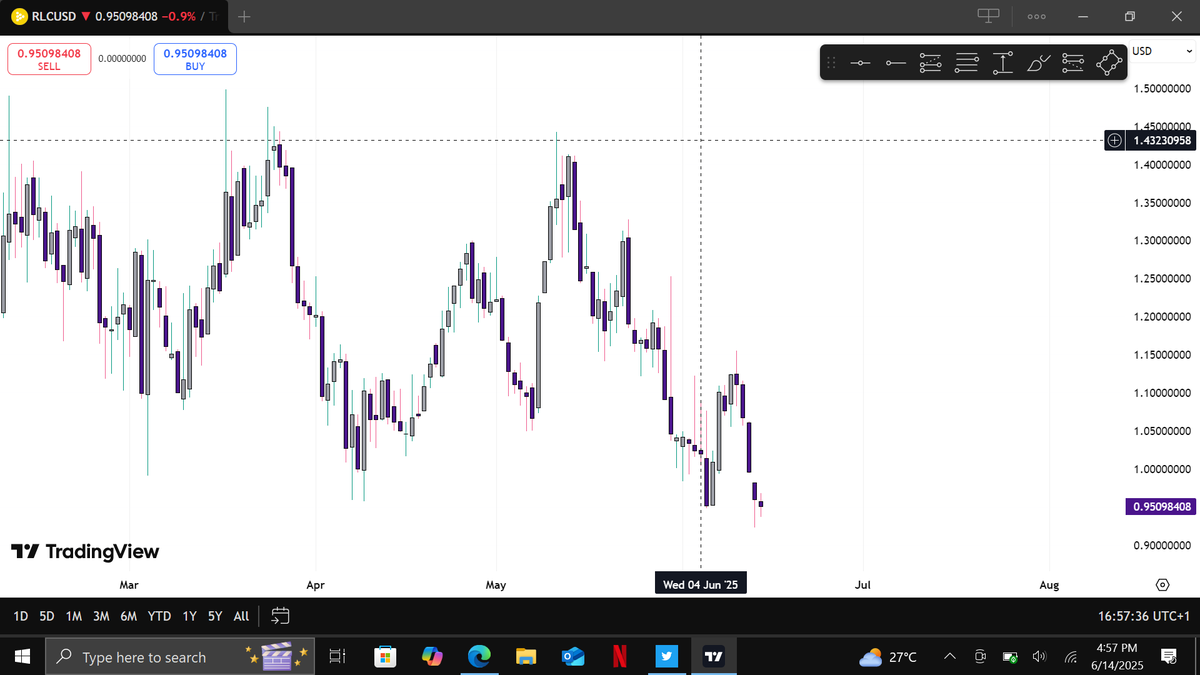This screenshot has width=1200, height=675.
Task: Select the horizontal line drawing tool
Action: 861,63
